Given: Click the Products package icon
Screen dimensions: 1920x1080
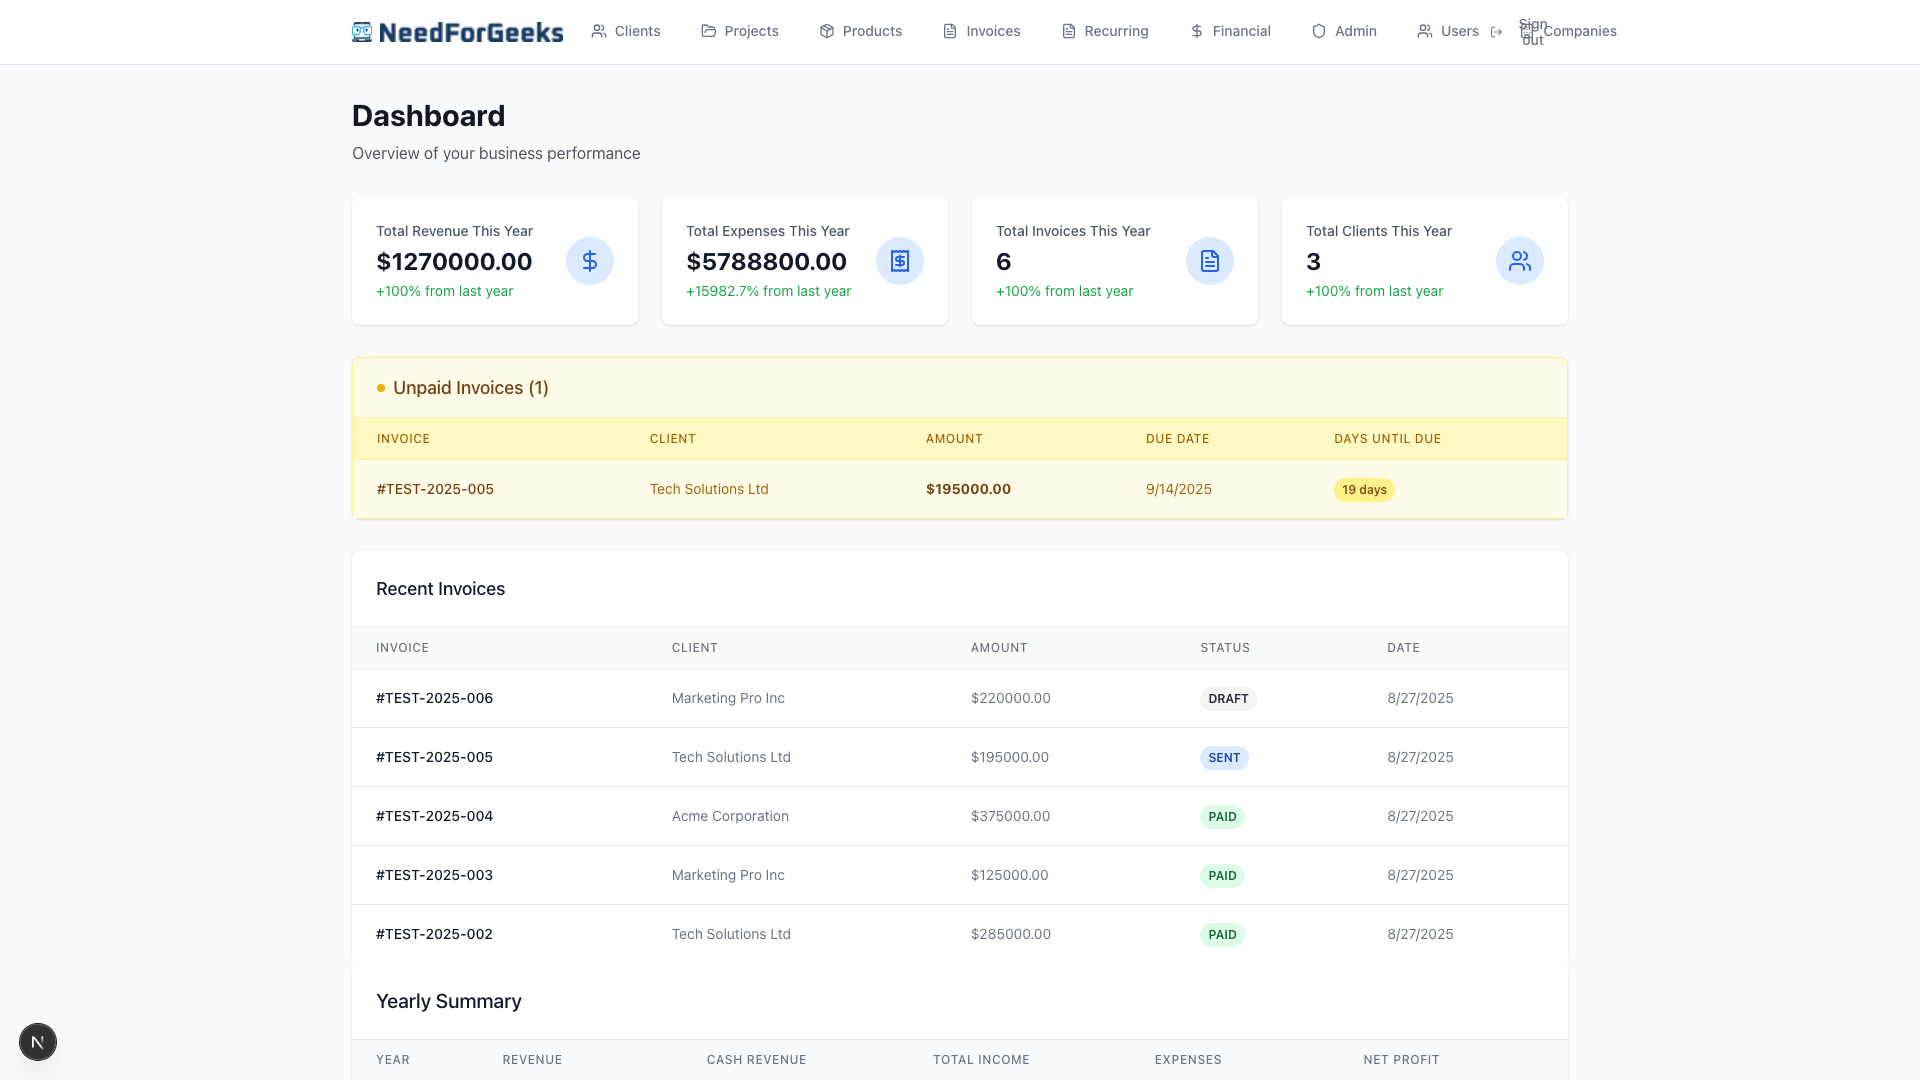Looking at the screenshot, I should (827, 31).
